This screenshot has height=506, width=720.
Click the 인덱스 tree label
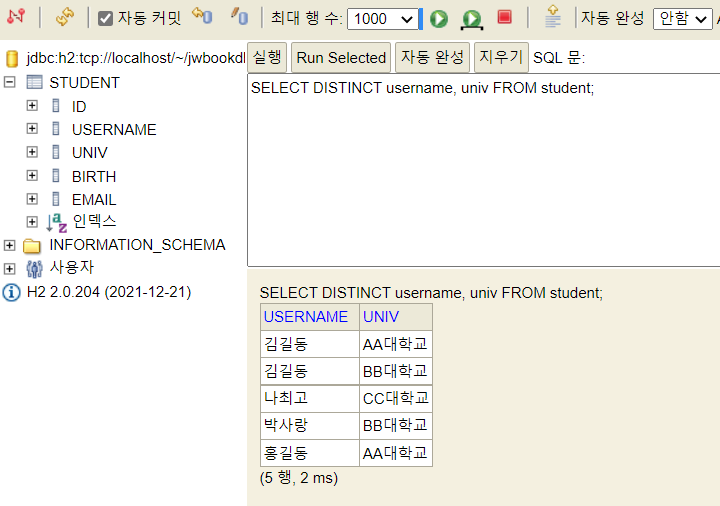[x=94, y=221]
